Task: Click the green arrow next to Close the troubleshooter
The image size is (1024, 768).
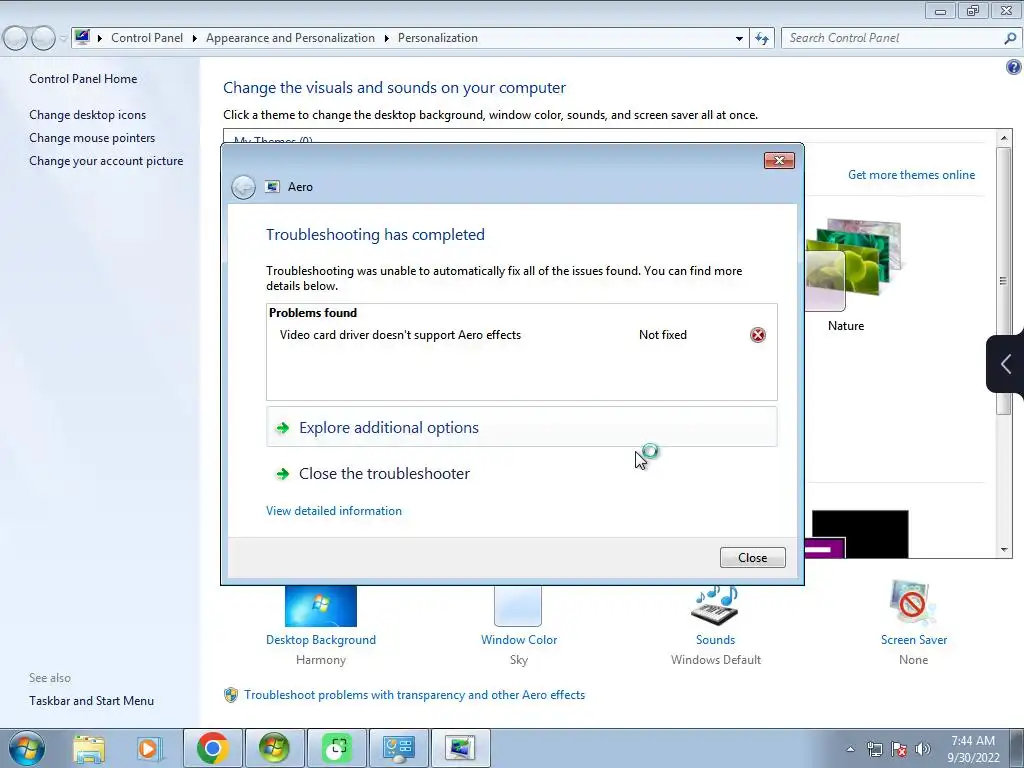Action: point(283,474)
